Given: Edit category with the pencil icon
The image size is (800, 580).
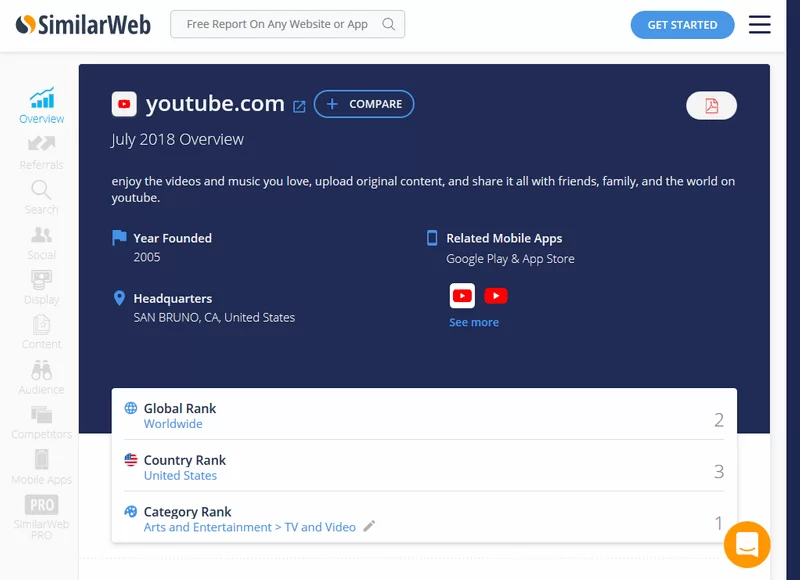Looking at the screenshot, I should (x=369, y=526).
